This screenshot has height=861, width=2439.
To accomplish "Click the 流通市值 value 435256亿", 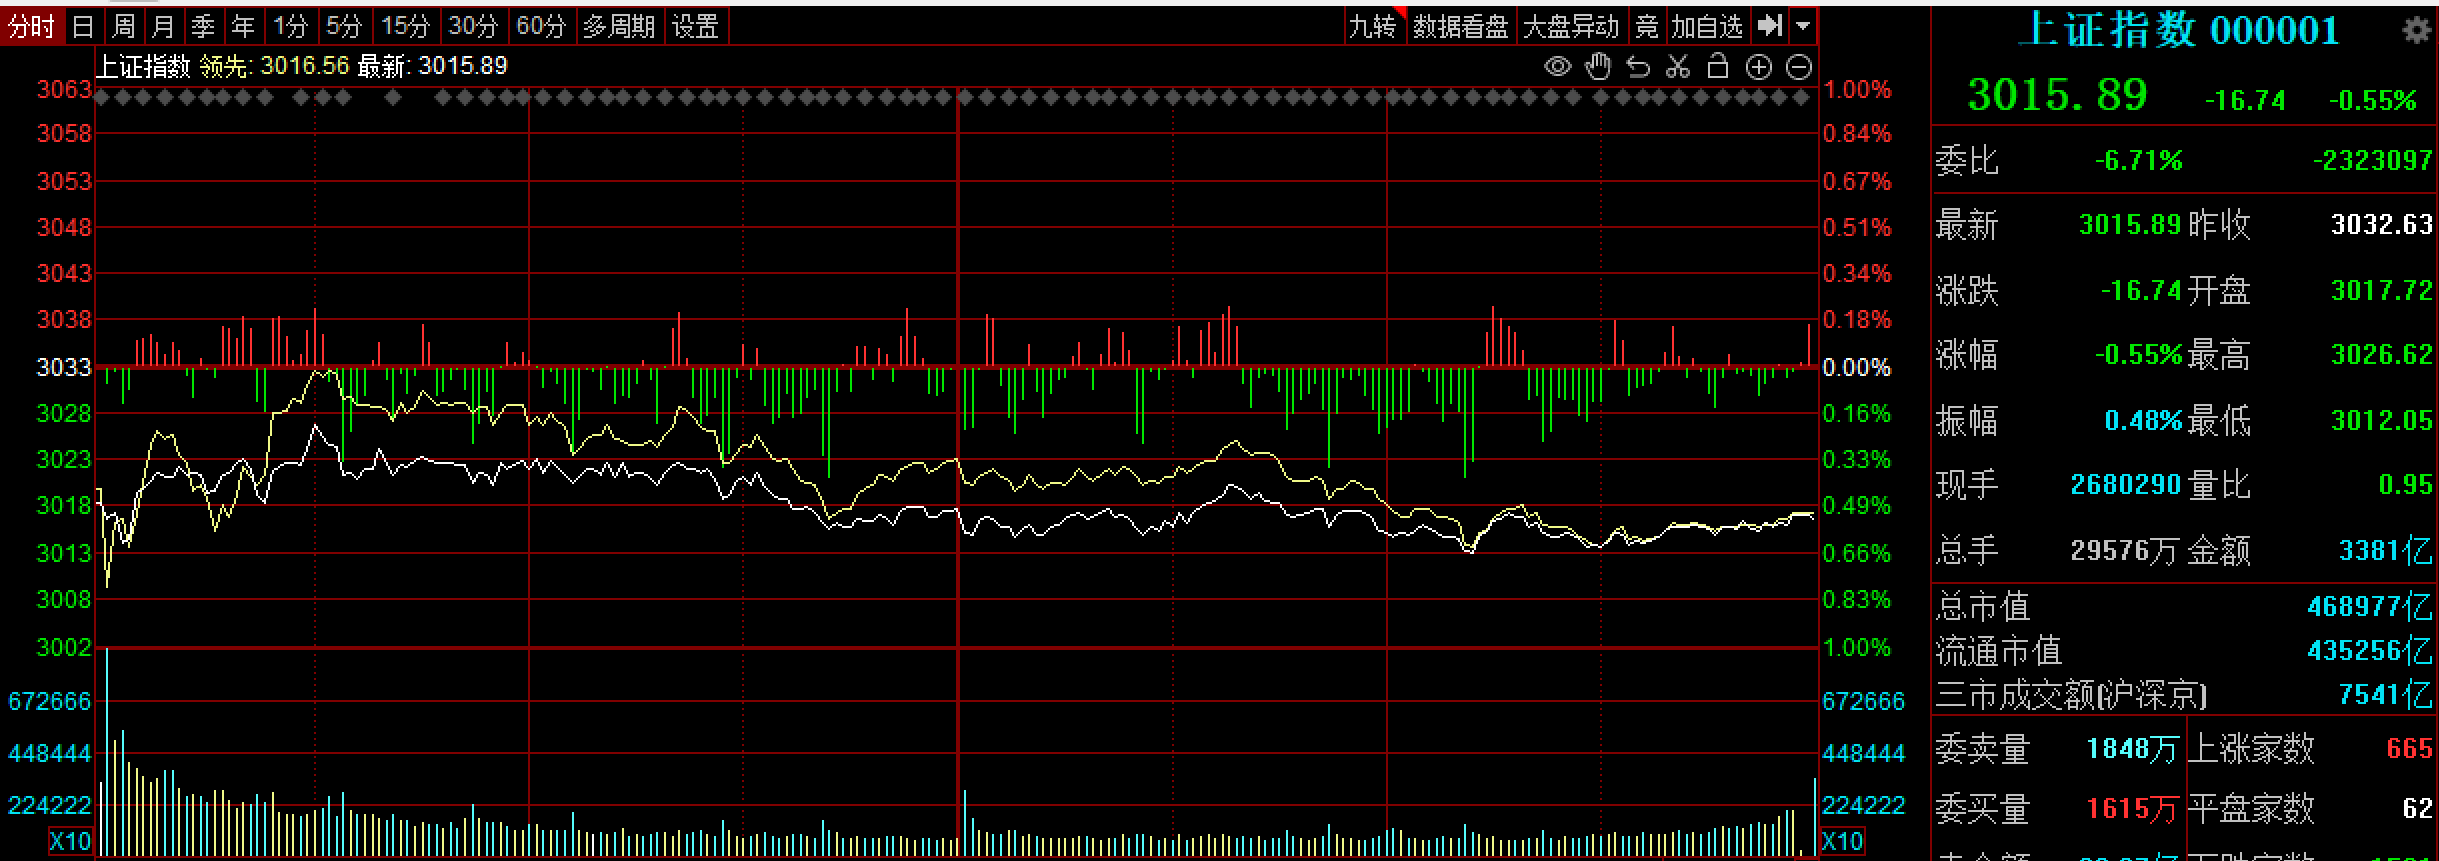I will tap(2370, 650).
